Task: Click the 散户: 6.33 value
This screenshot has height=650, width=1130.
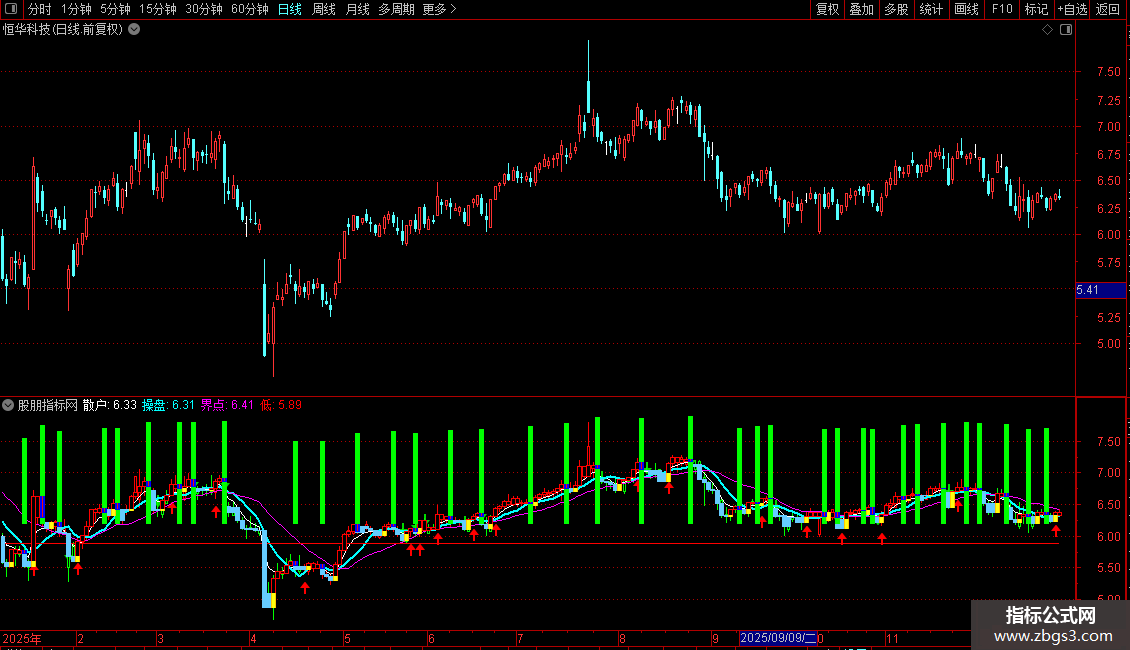Action: pyautogui.click(x=110, y=405)
